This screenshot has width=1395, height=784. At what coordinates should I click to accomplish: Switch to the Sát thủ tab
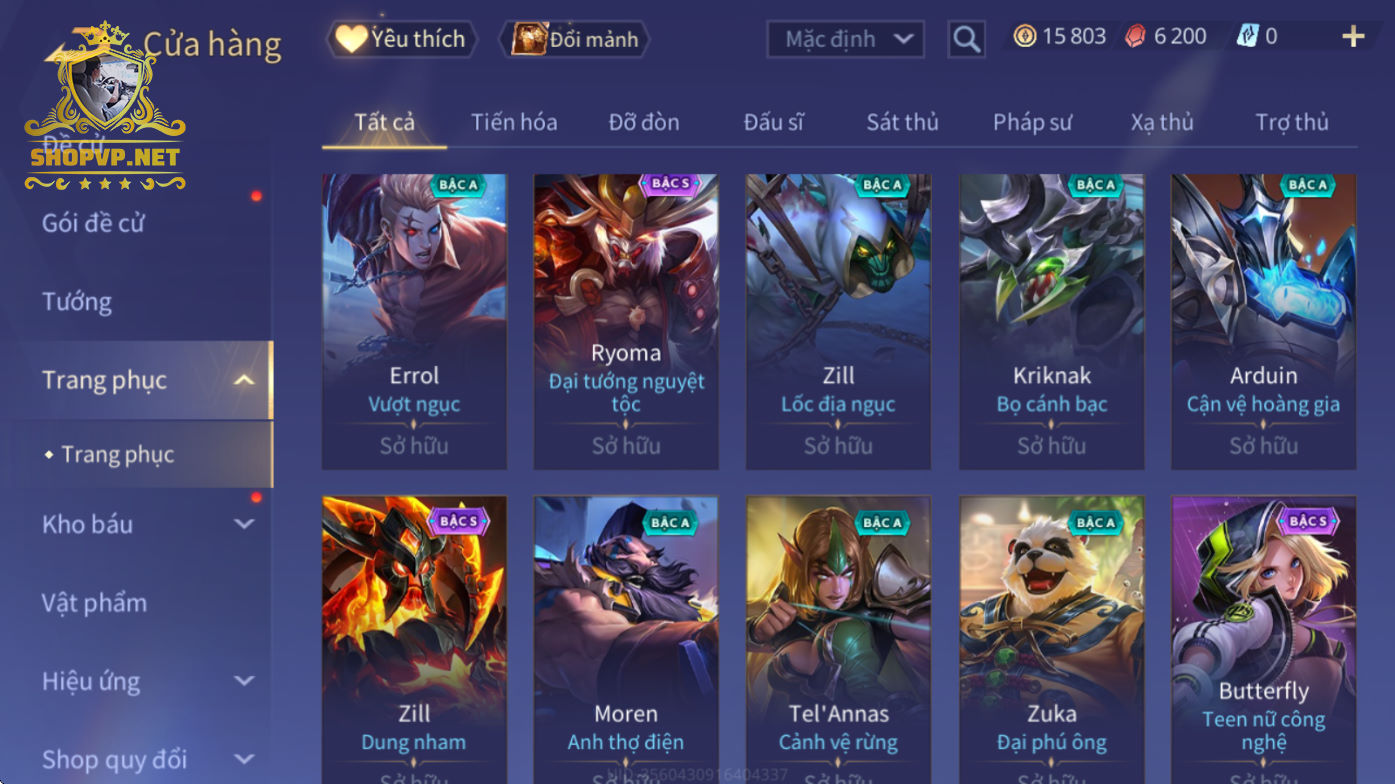coord(902,122)
